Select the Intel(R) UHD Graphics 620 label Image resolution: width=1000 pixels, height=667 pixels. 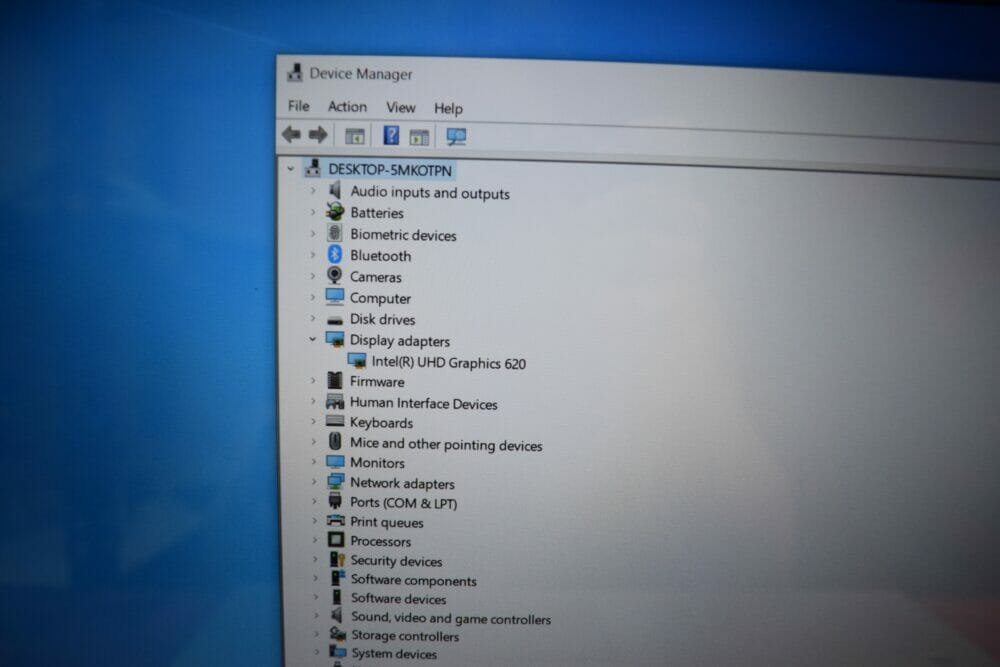[x=448, y=362]
